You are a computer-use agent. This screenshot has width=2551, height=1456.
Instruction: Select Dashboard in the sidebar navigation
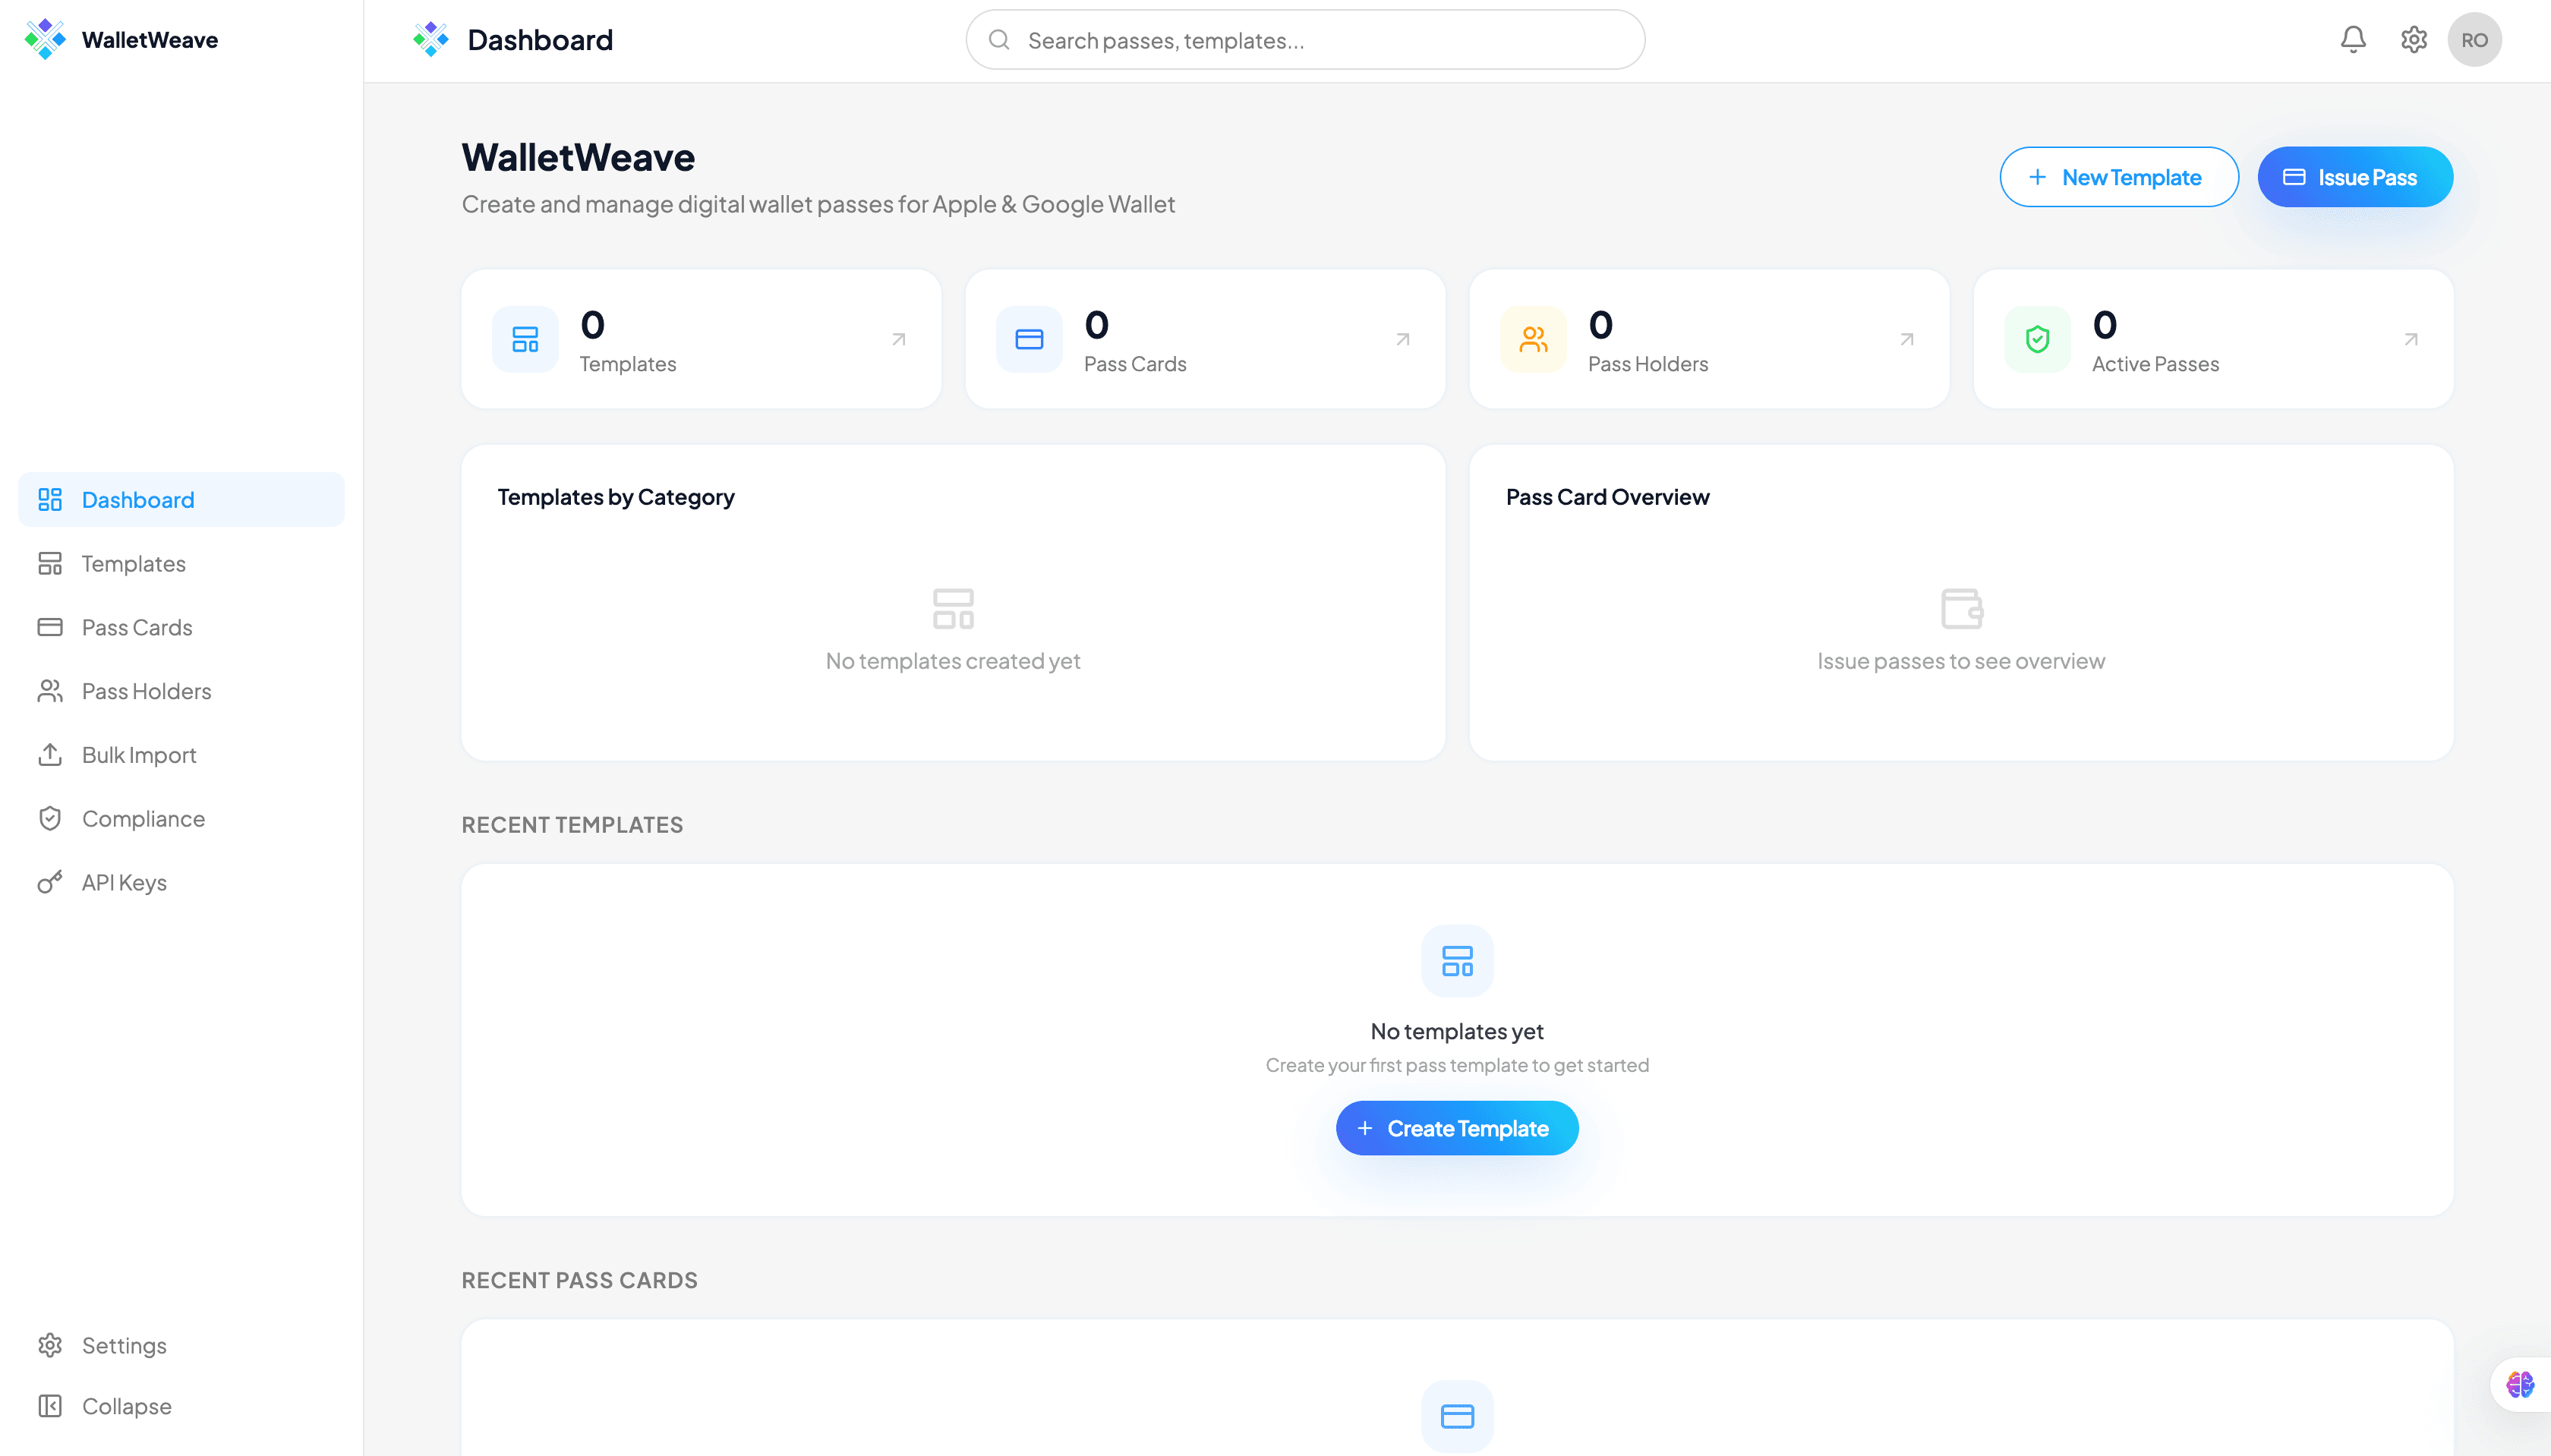pyautogui.click(x=137, y=499)
